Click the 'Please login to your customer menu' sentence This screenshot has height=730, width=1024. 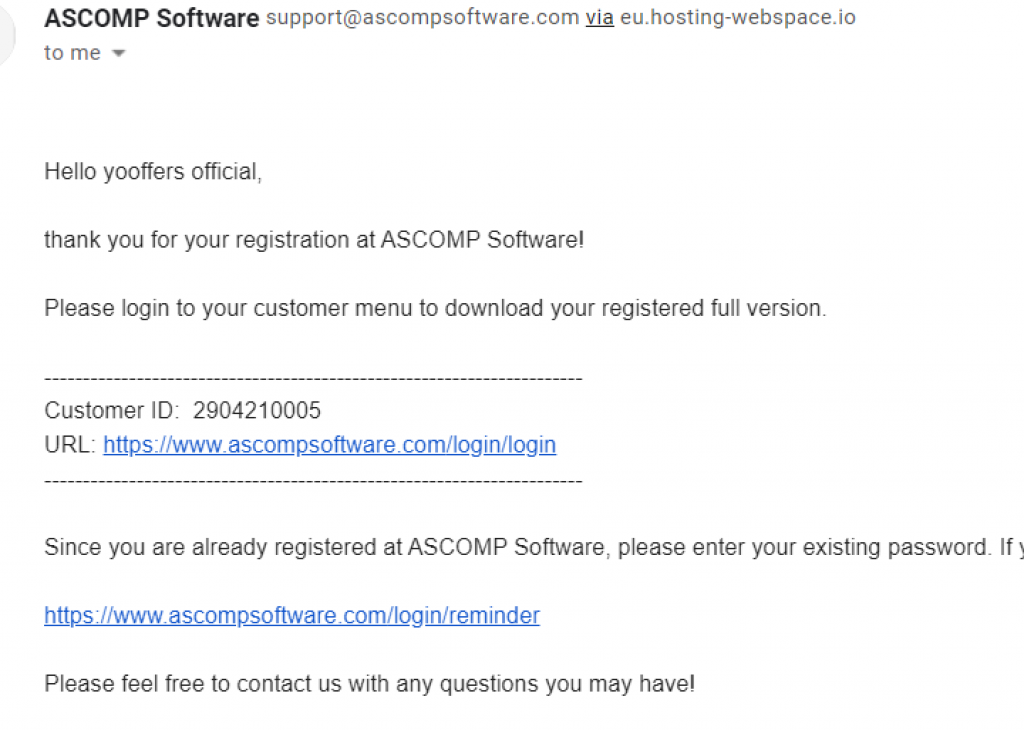[x=435, y=308]
